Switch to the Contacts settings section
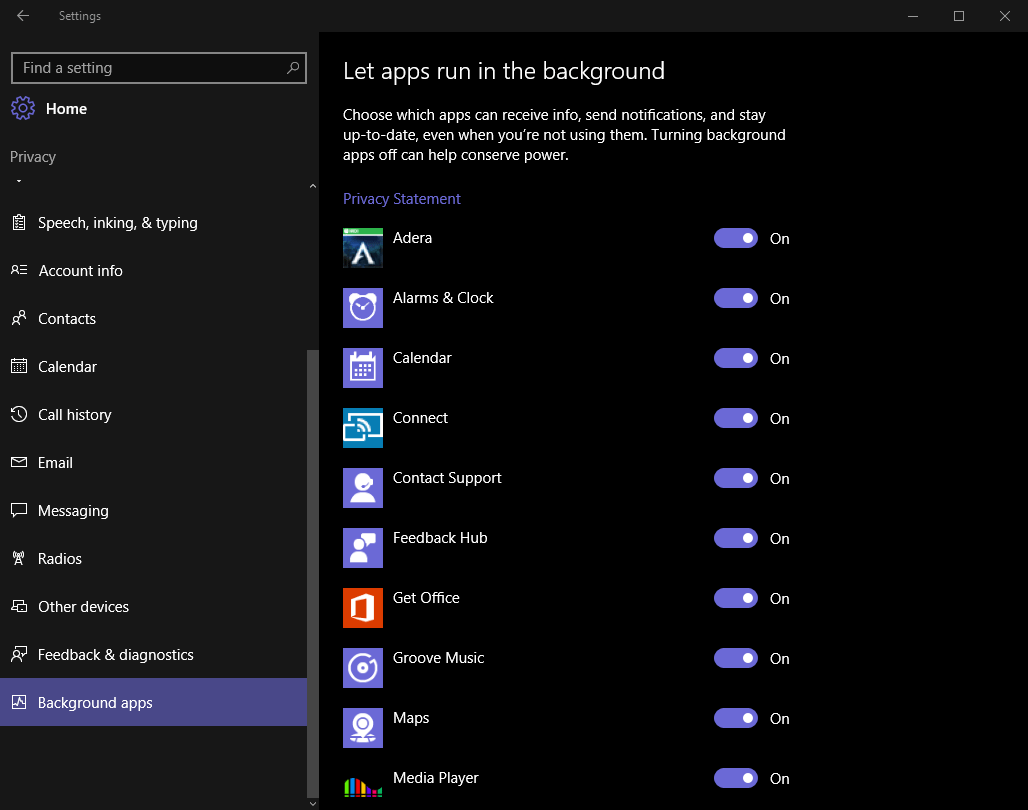 (67, 318)
